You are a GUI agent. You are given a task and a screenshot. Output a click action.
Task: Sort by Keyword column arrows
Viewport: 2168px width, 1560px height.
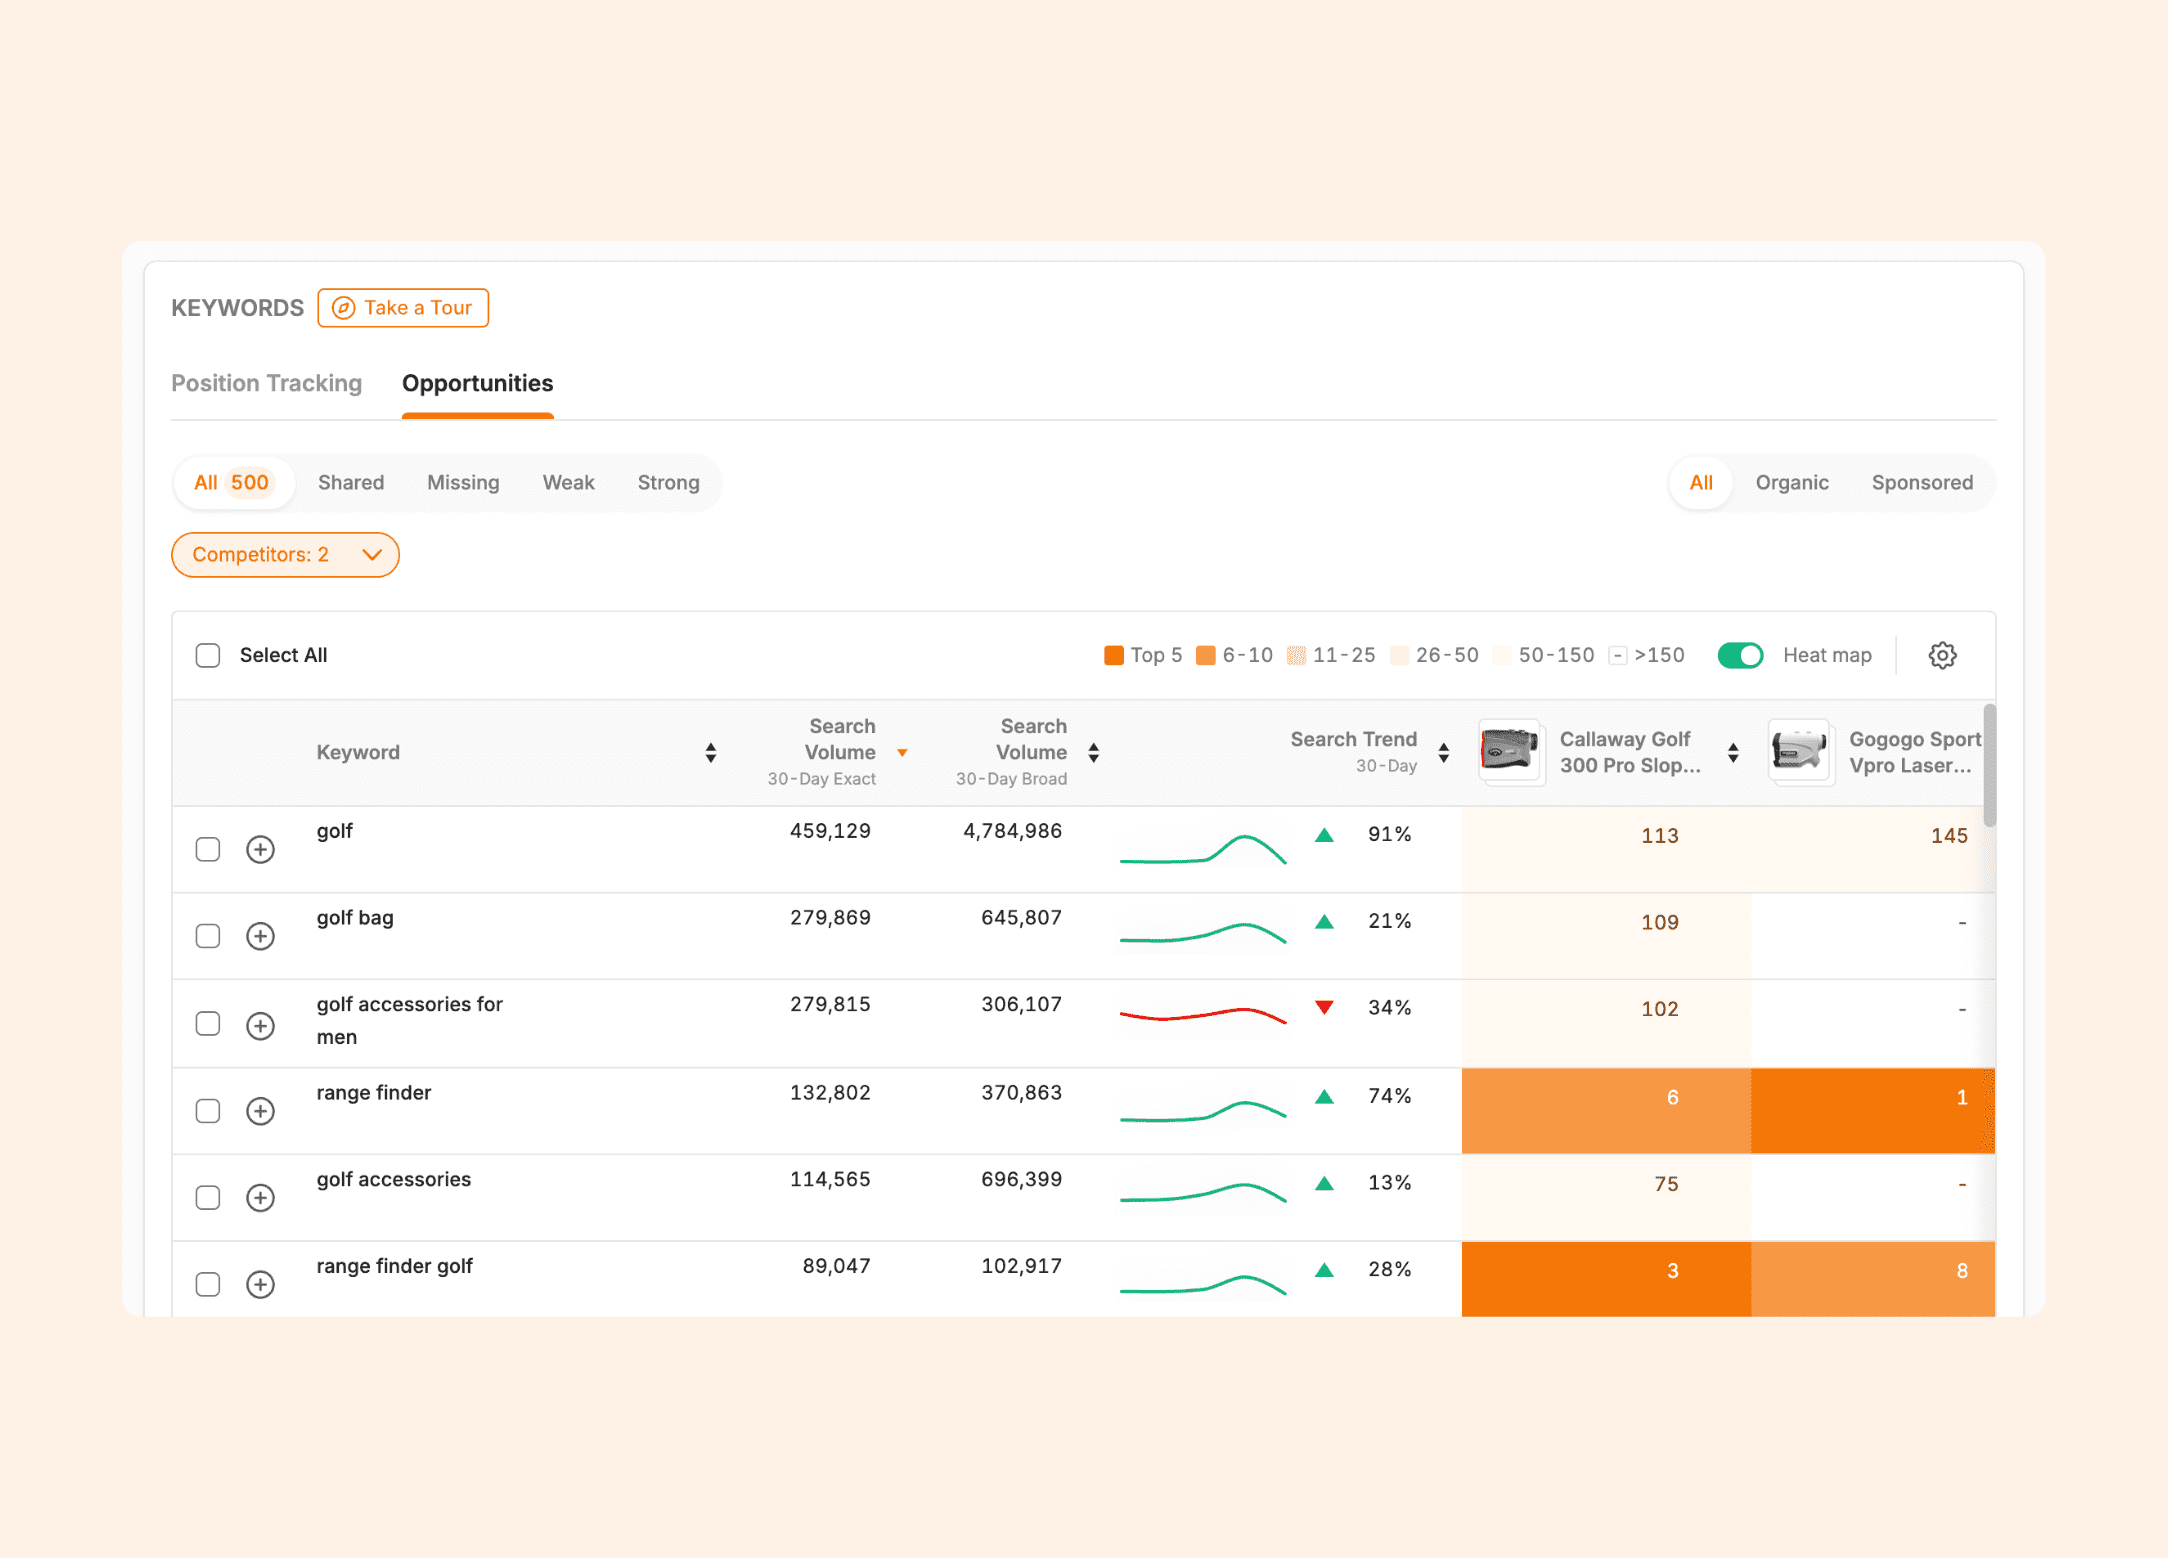pos(710,753)
